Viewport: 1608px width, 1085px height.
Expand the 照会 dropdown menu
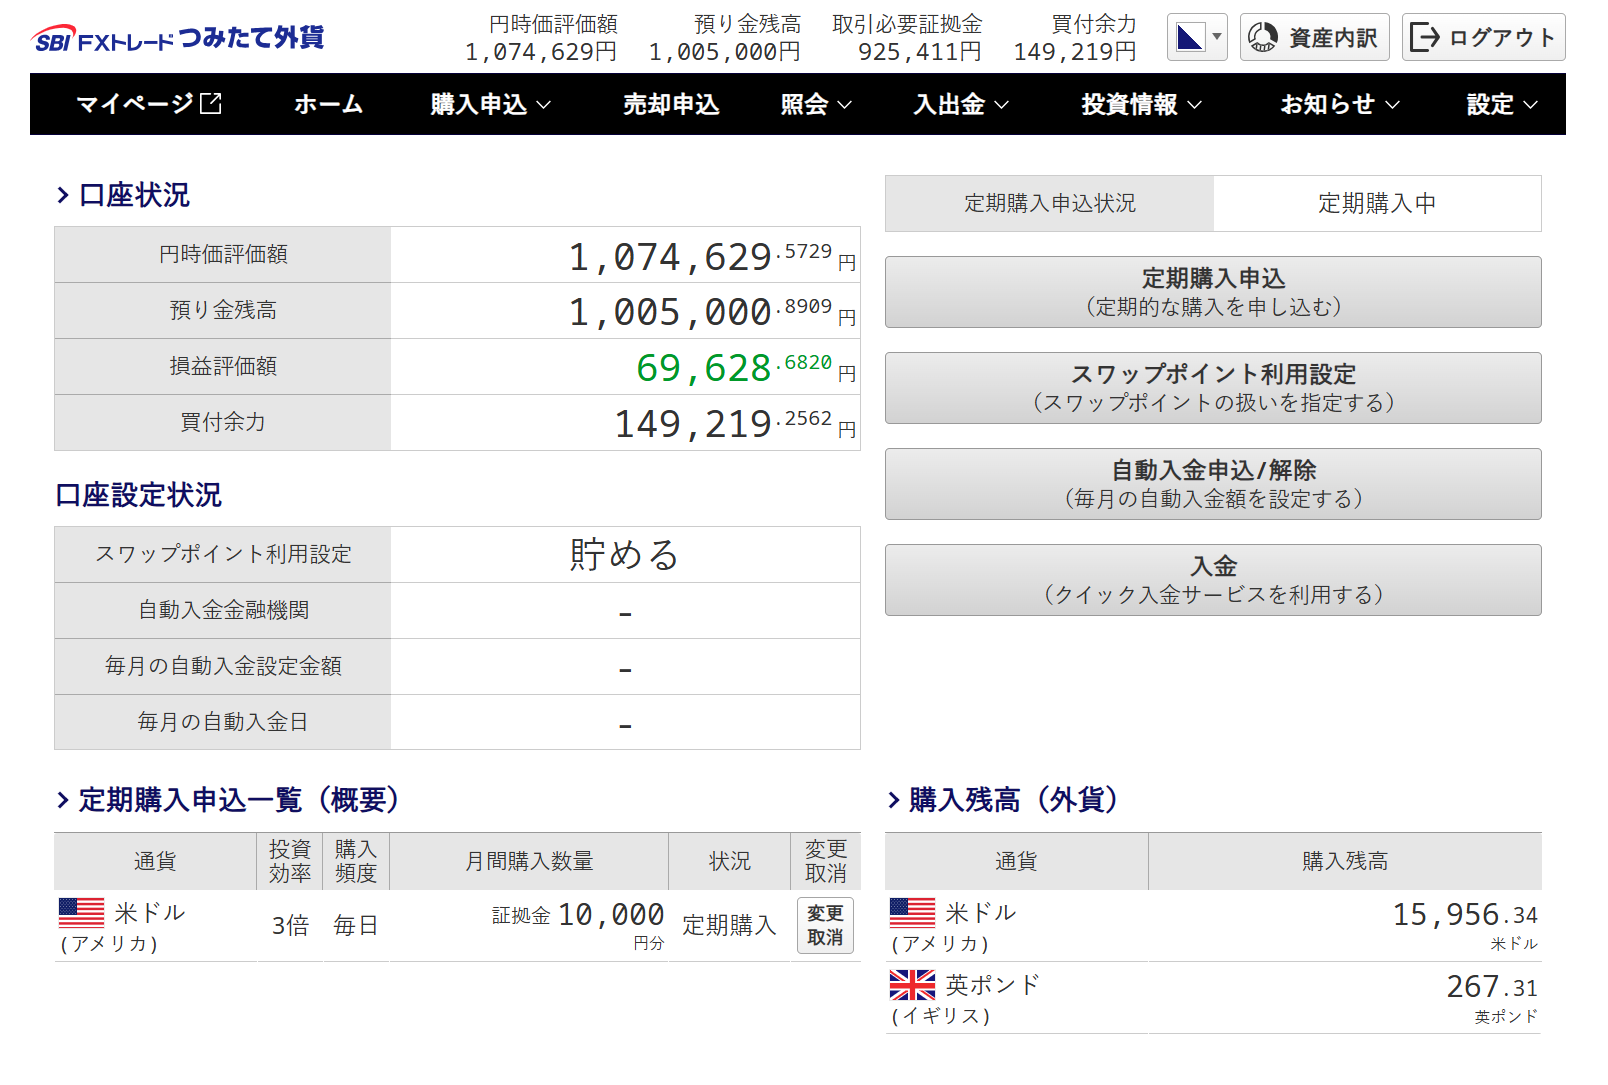coord(815,104)
